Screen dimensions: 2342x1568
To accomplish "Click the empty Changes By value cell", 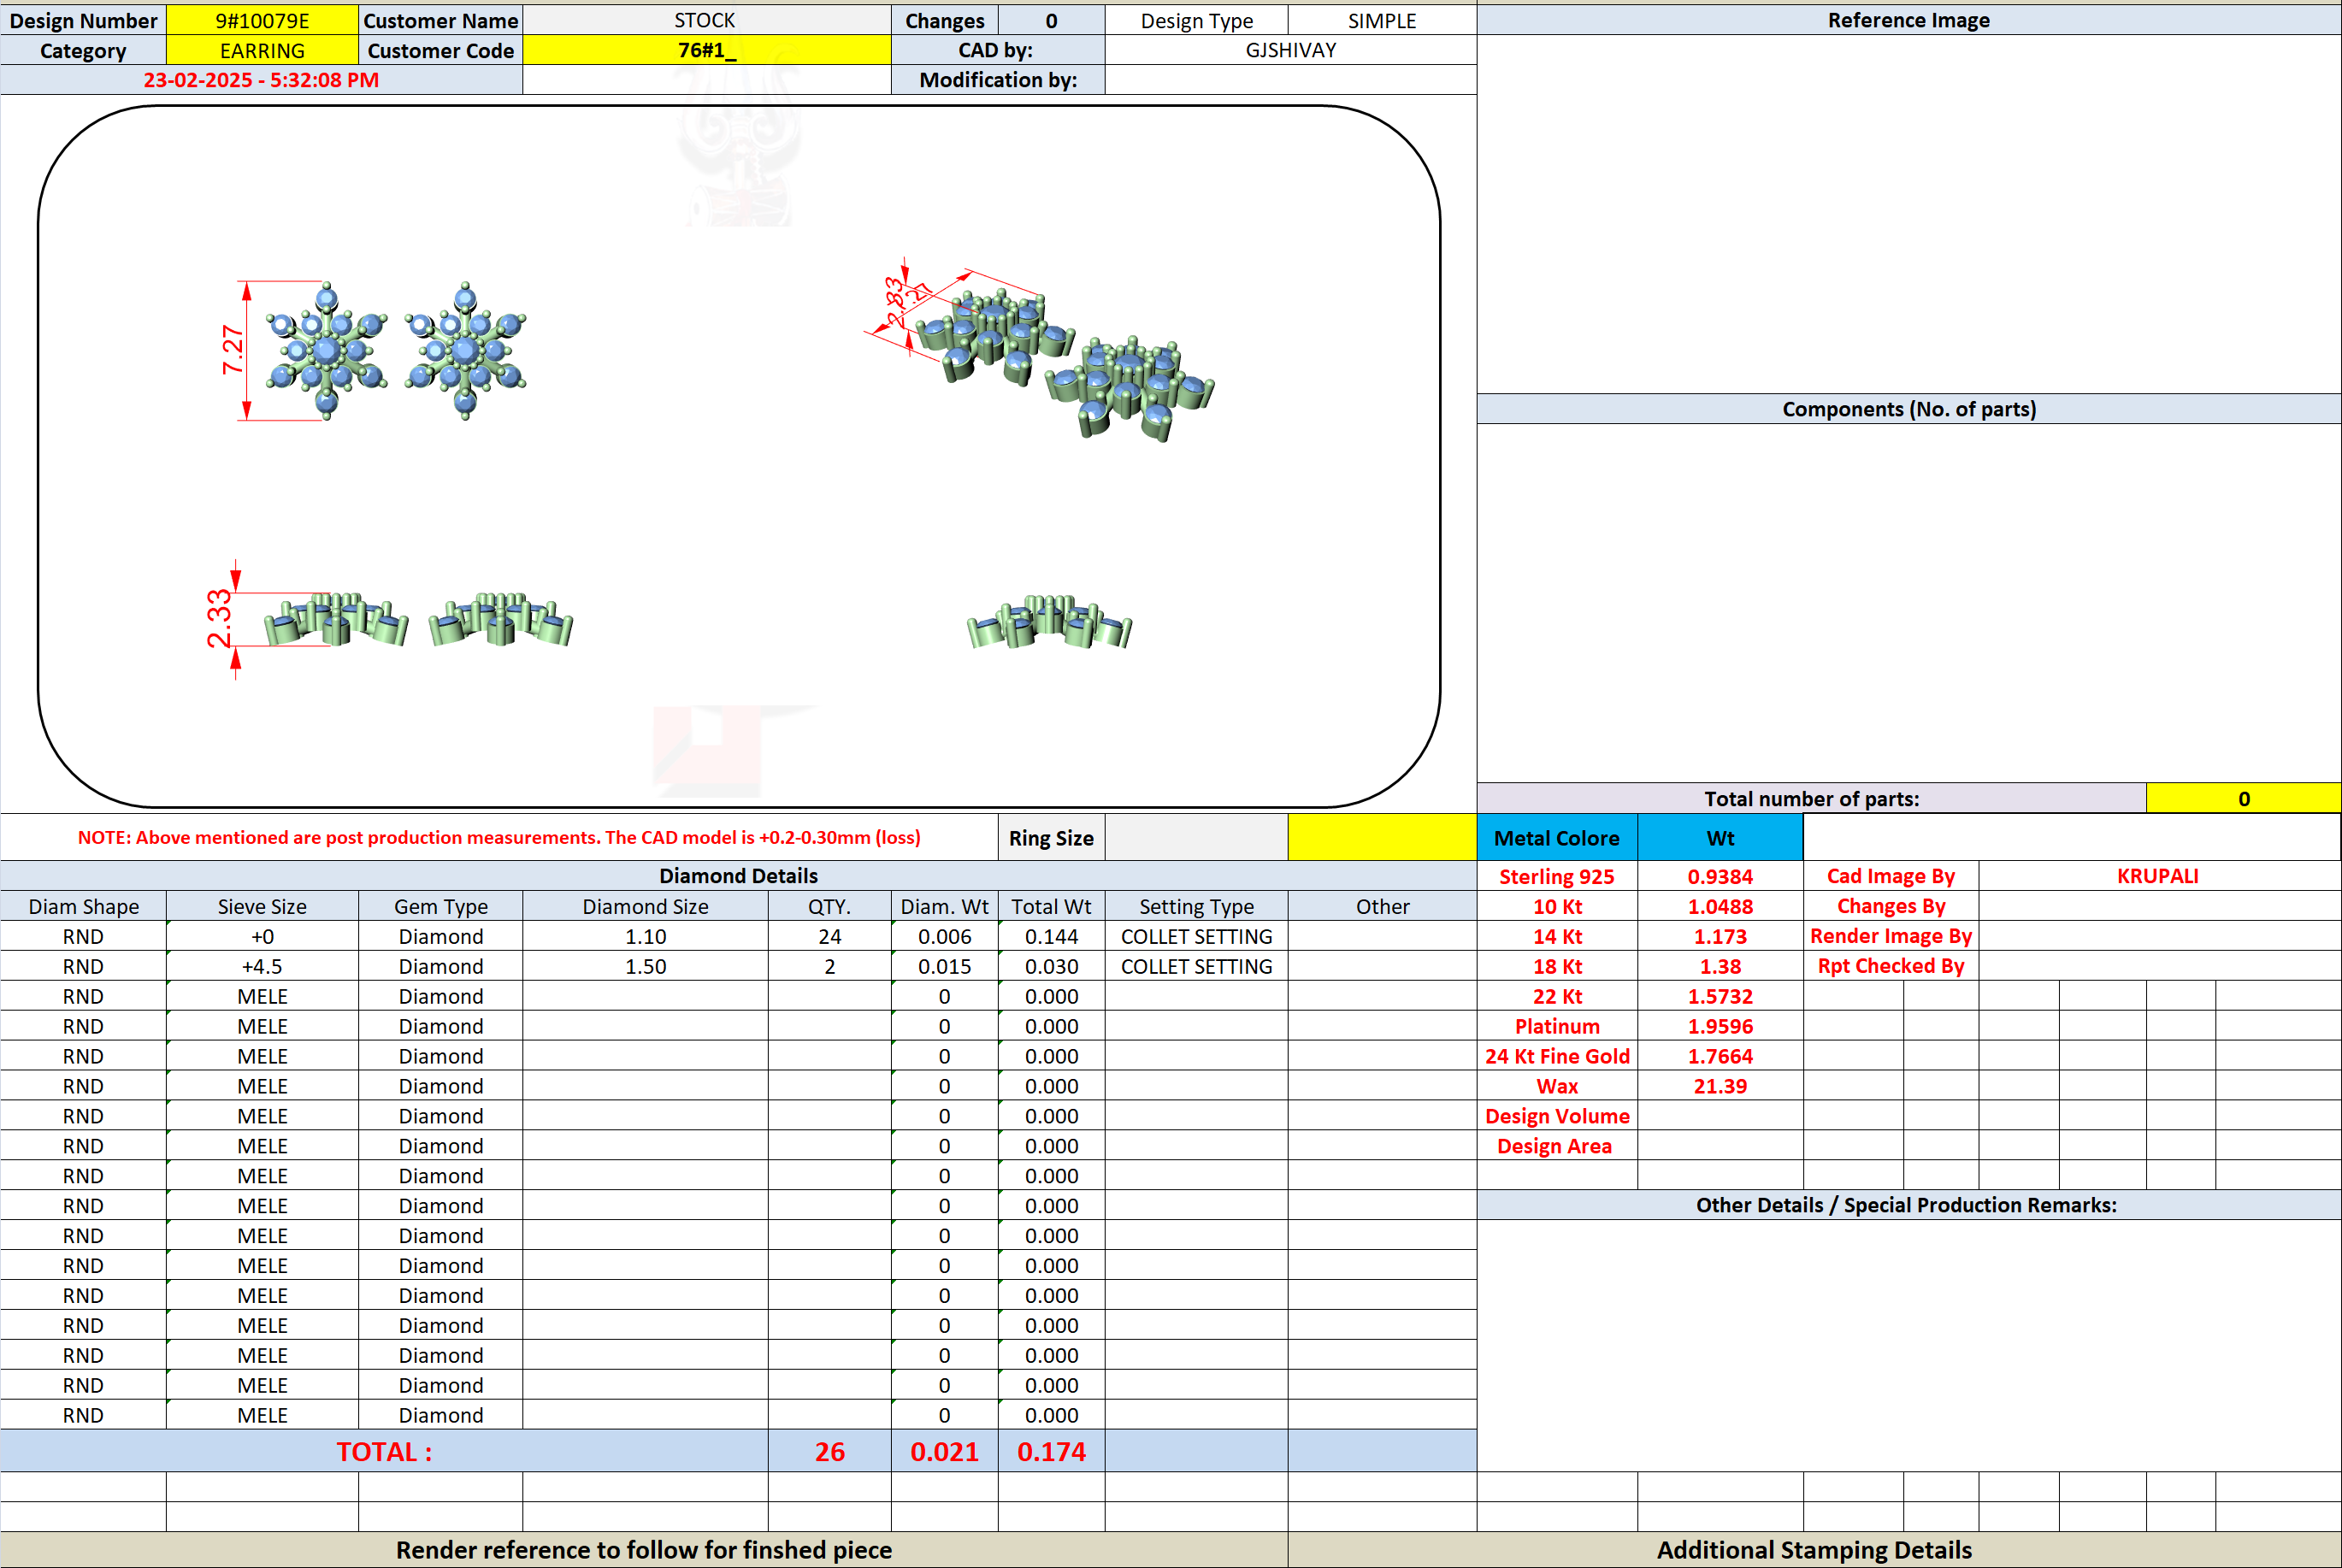I will point(2158,906).
